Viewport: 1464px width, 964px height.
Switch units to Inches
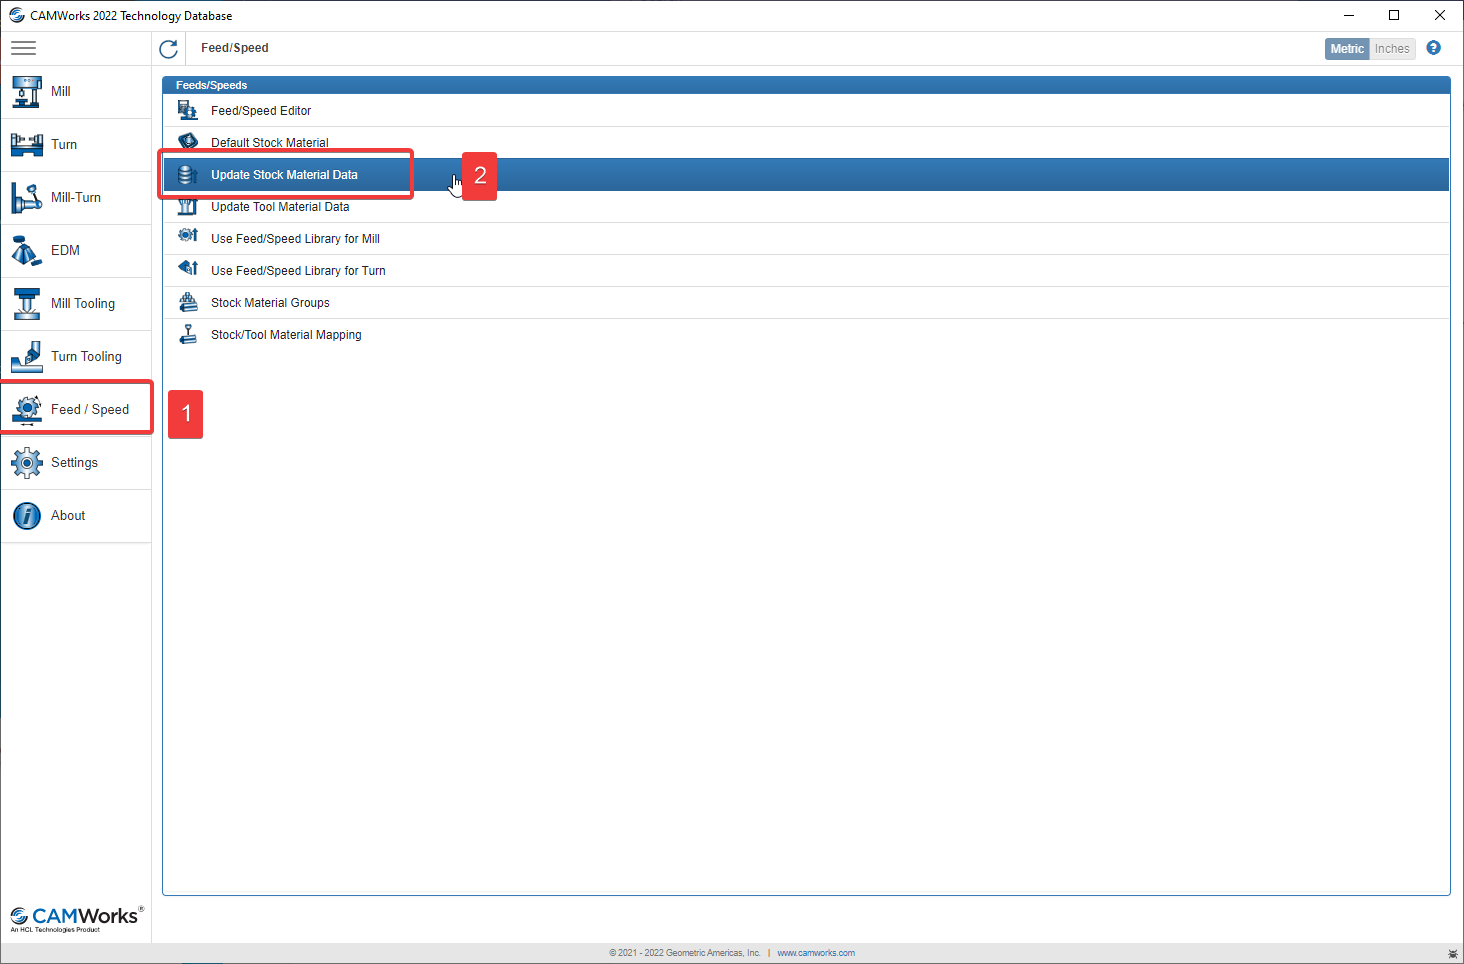[1392, 49]
